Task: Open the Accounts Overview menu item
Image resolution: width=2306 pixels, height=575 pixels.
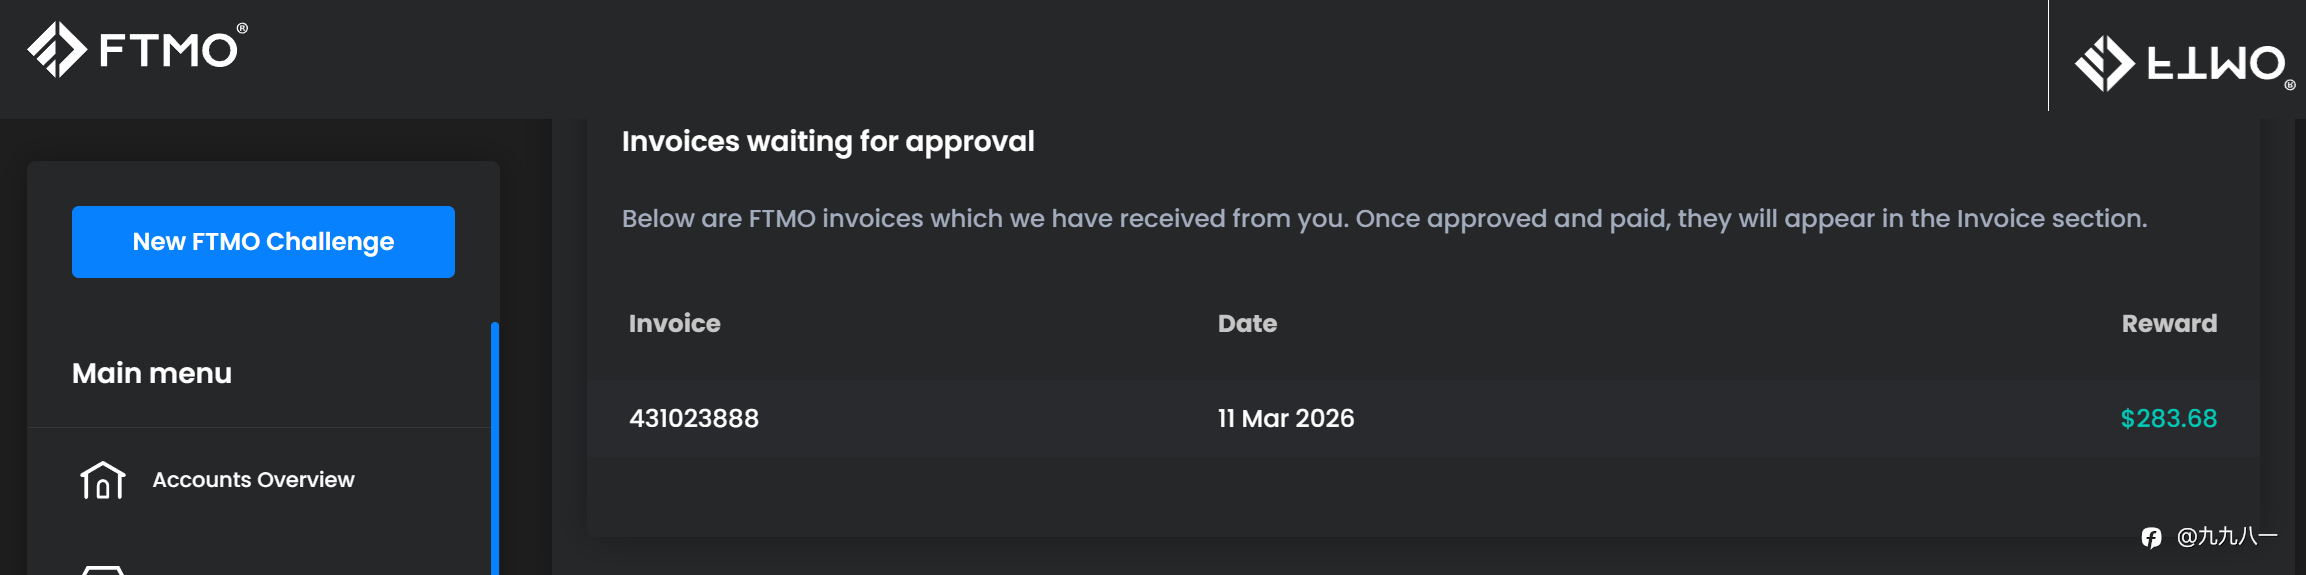Action: (253, 480)
